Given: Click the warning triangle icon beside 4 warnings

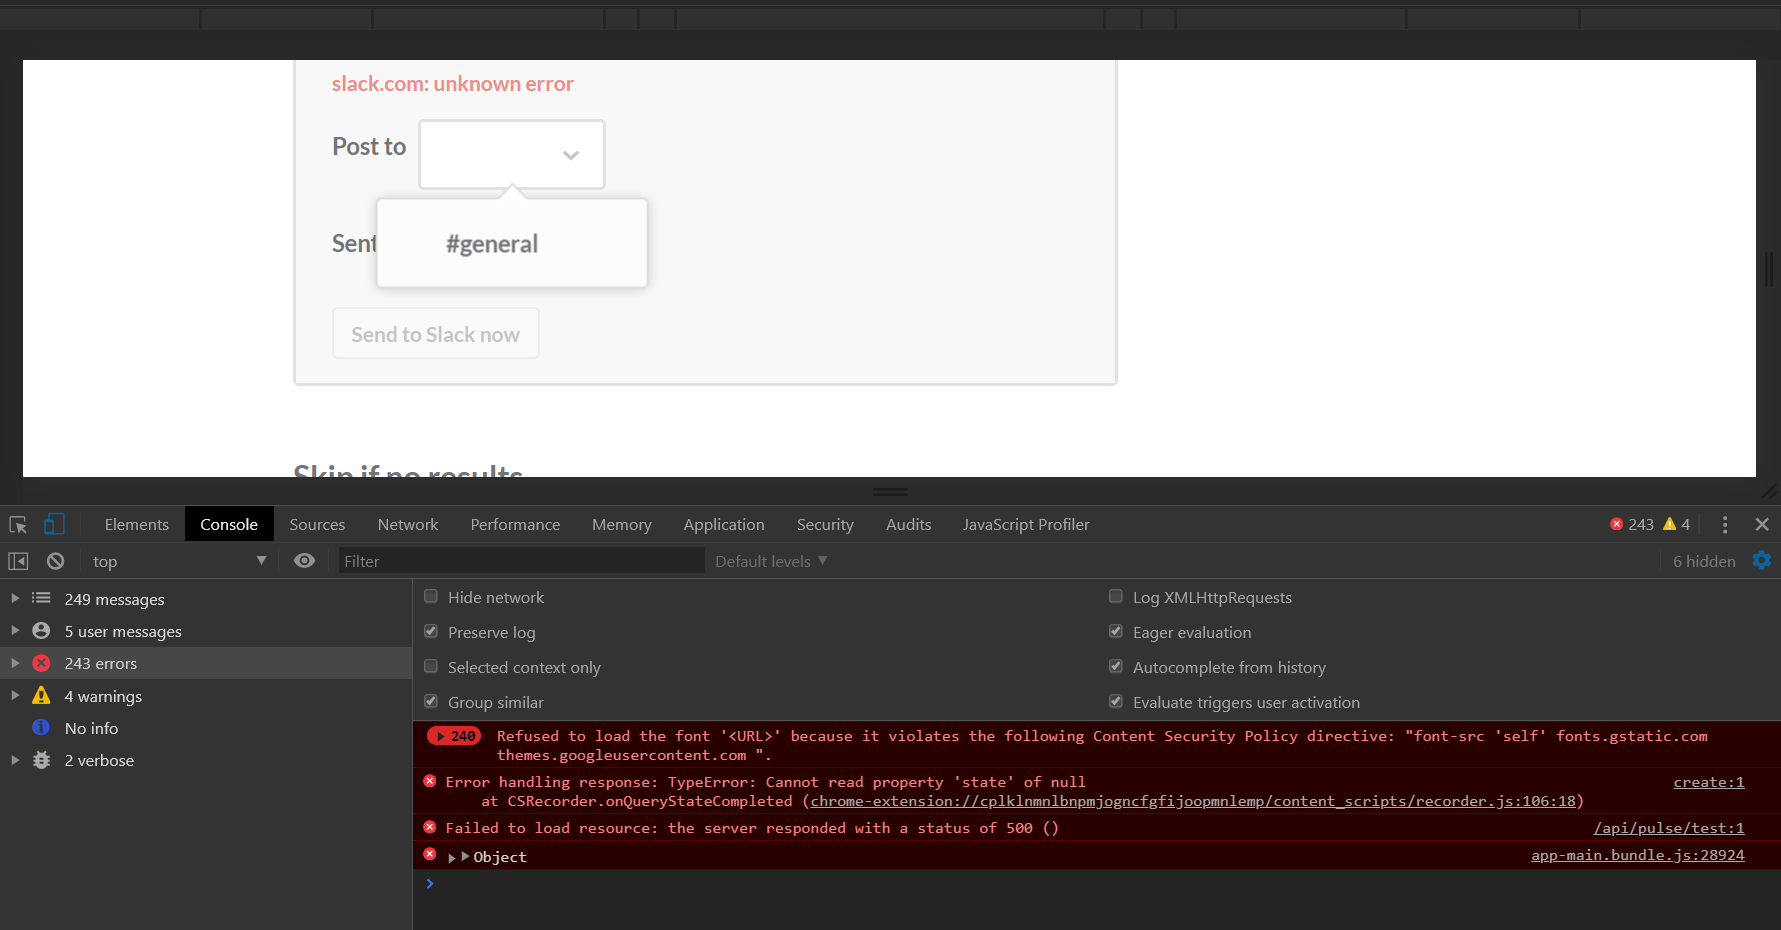Looking at the screenshot, I should pos(41,695).
